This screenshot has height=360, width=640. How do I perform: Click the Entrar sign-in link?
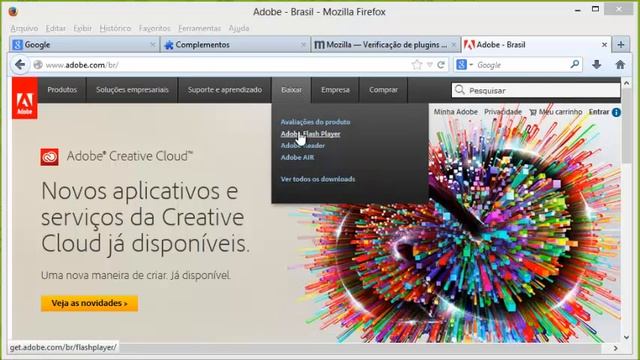599,111
